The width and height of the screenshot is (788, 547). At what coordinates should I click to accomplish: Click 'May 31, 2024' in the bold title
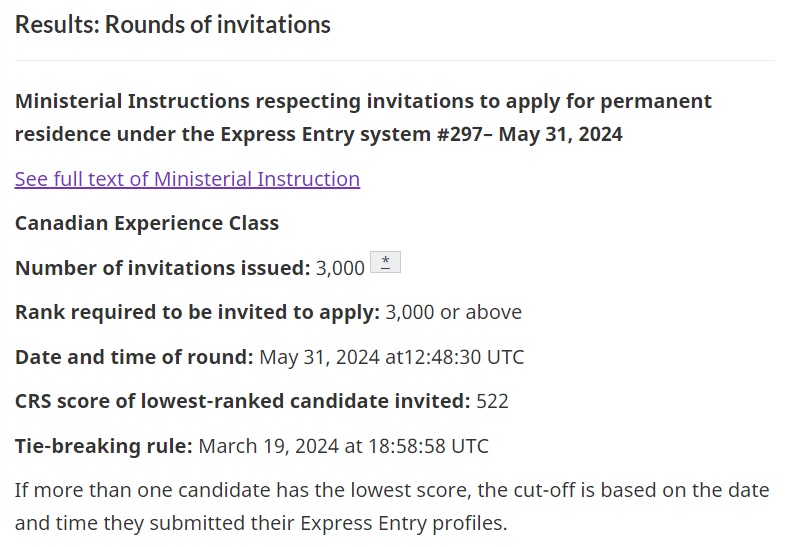(561, 134)
